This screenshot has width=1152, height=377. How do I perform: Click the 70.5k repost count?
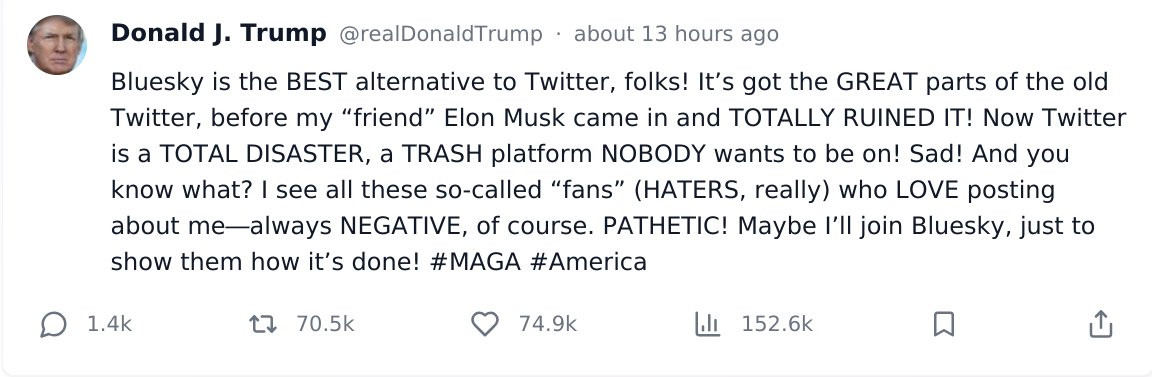(325, 324)
